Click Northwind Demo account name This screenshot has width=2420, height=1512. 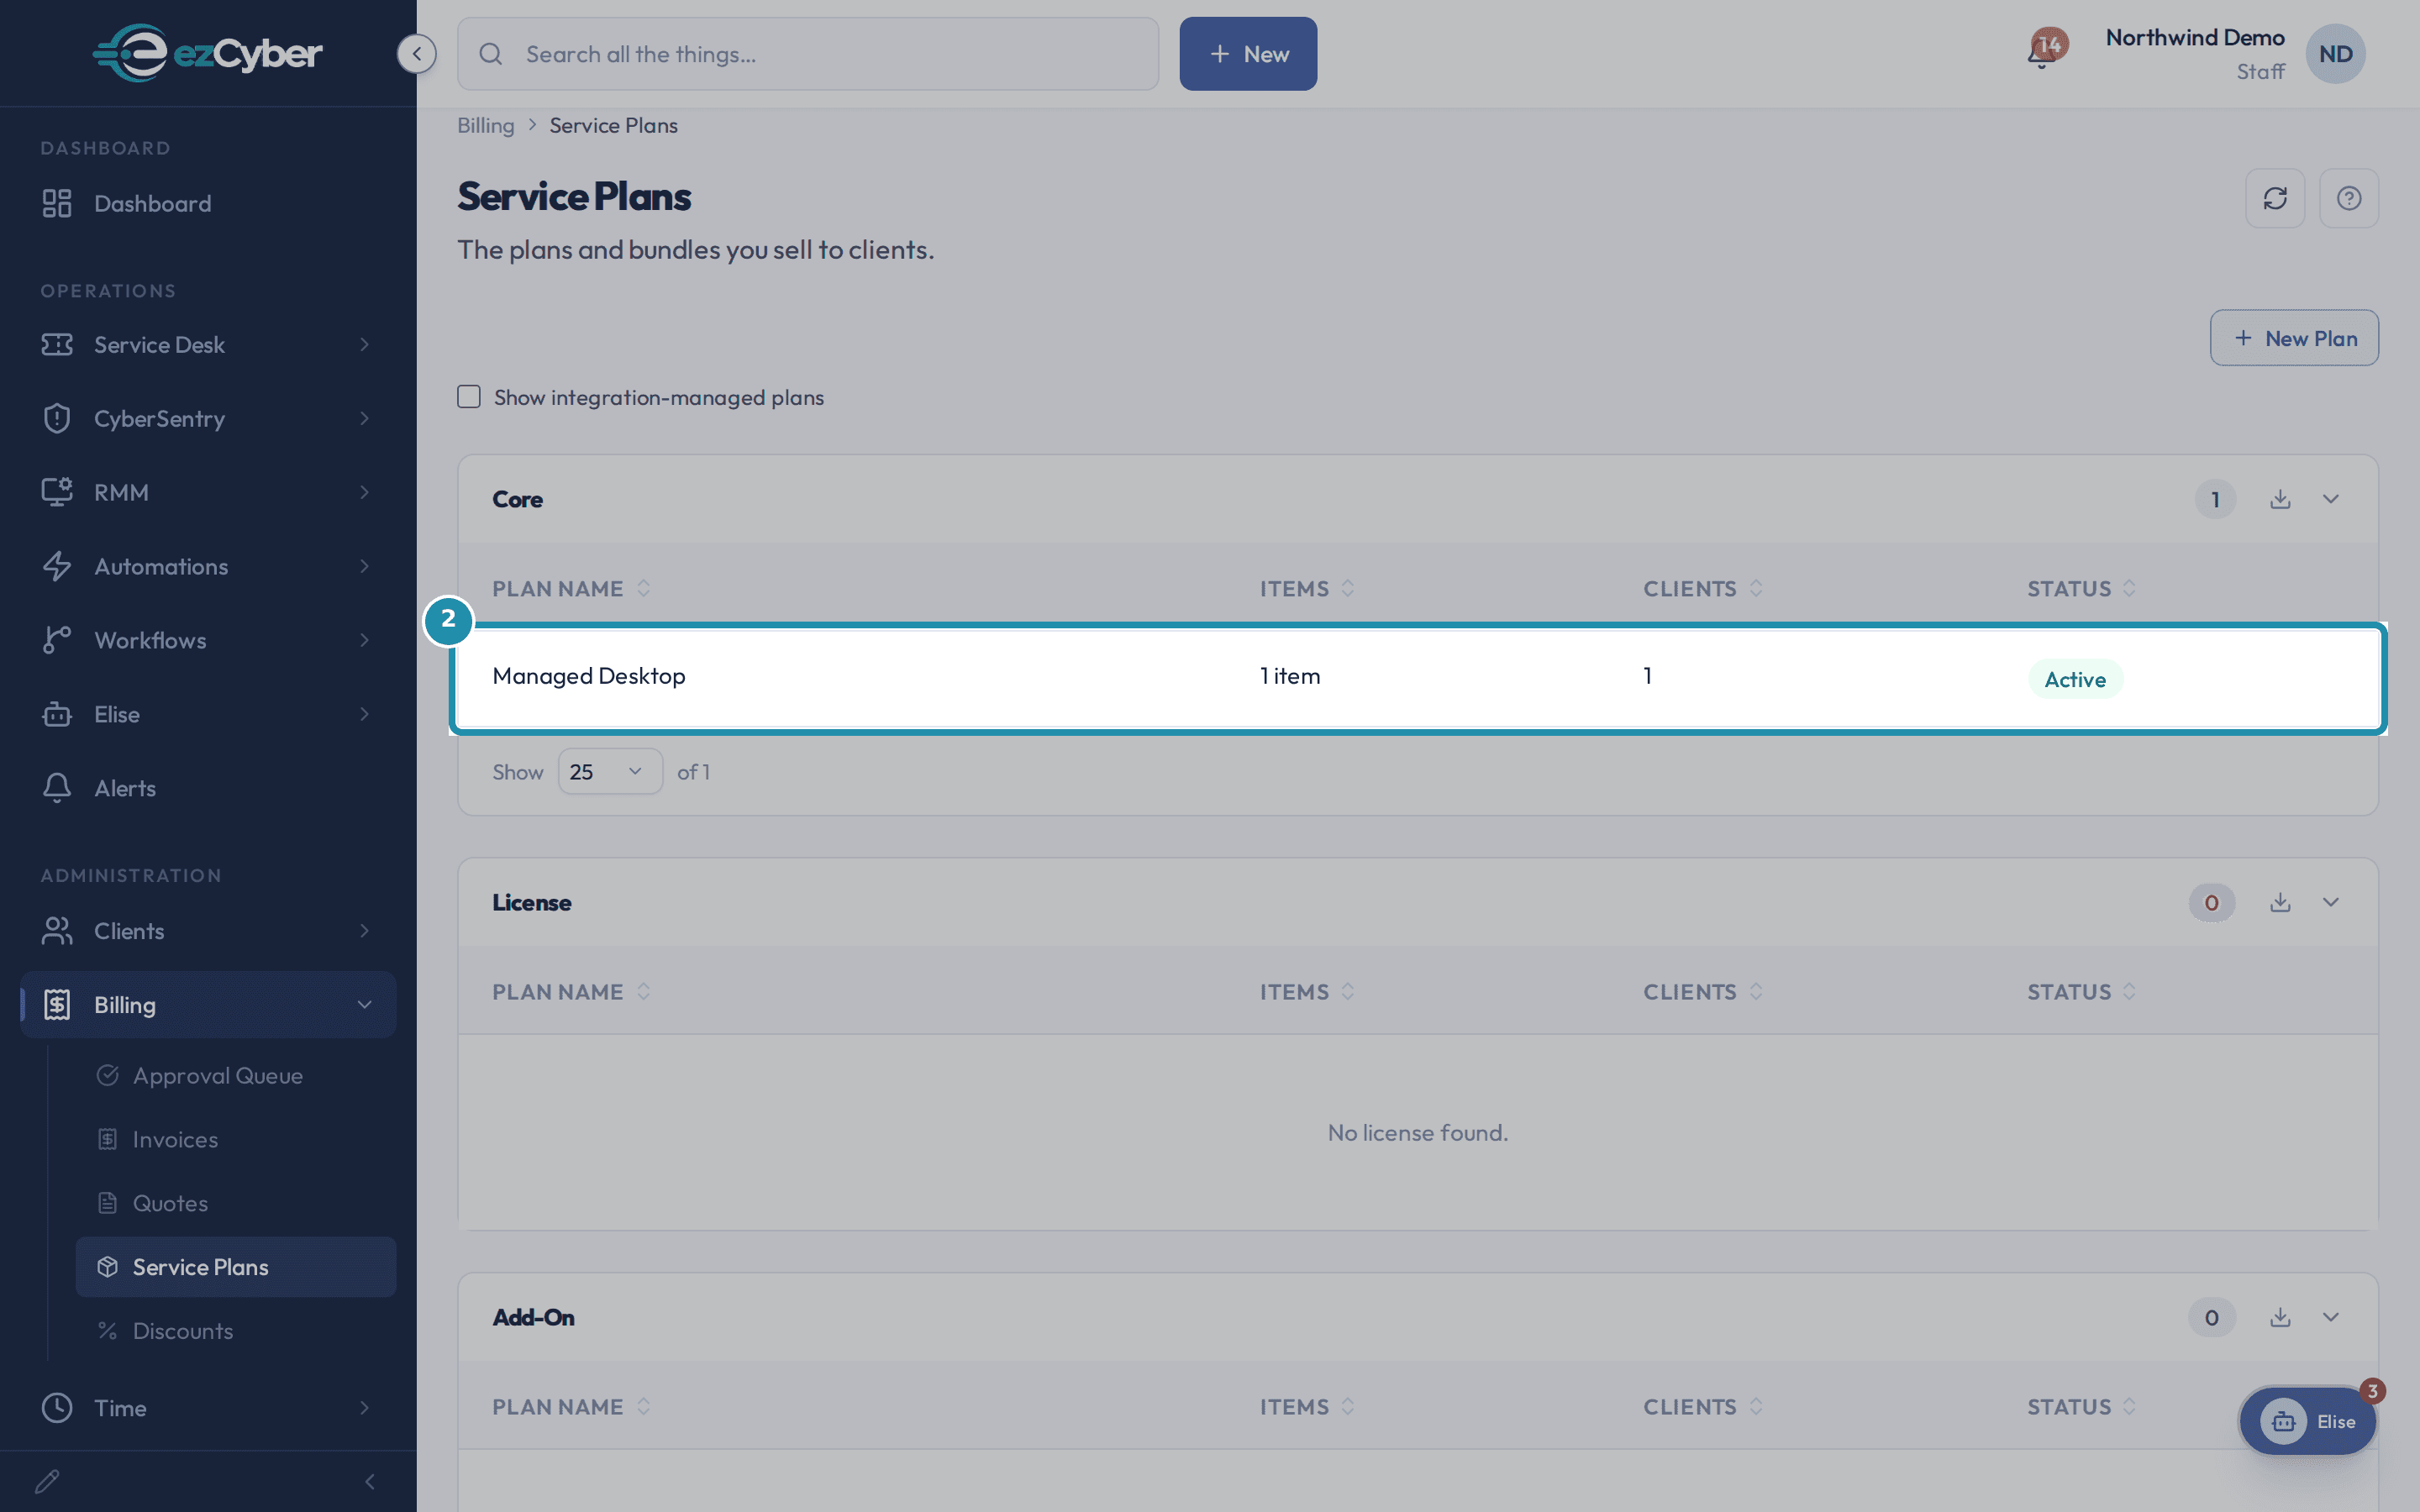(x=2195, y=37)
